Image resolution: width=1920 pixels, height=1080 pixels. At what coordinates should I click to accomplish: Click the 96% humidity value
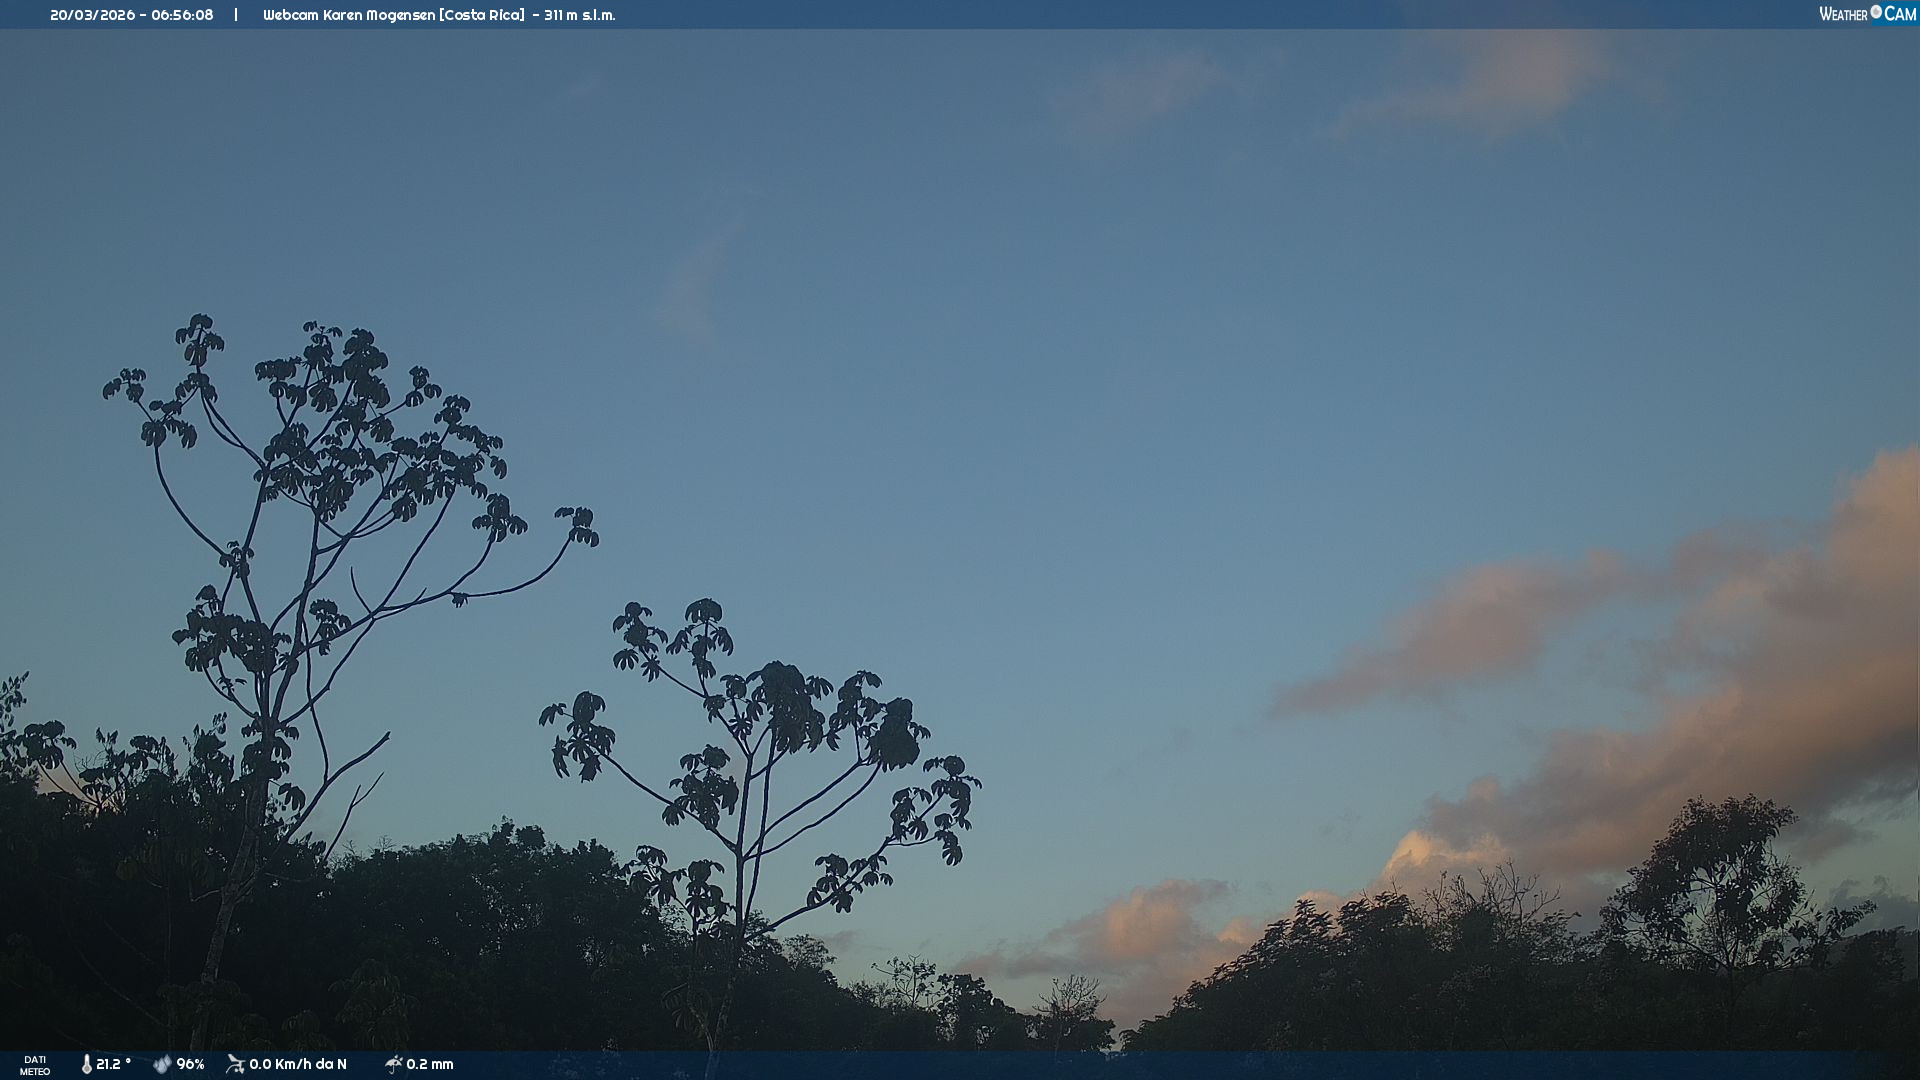point(190,1064)
